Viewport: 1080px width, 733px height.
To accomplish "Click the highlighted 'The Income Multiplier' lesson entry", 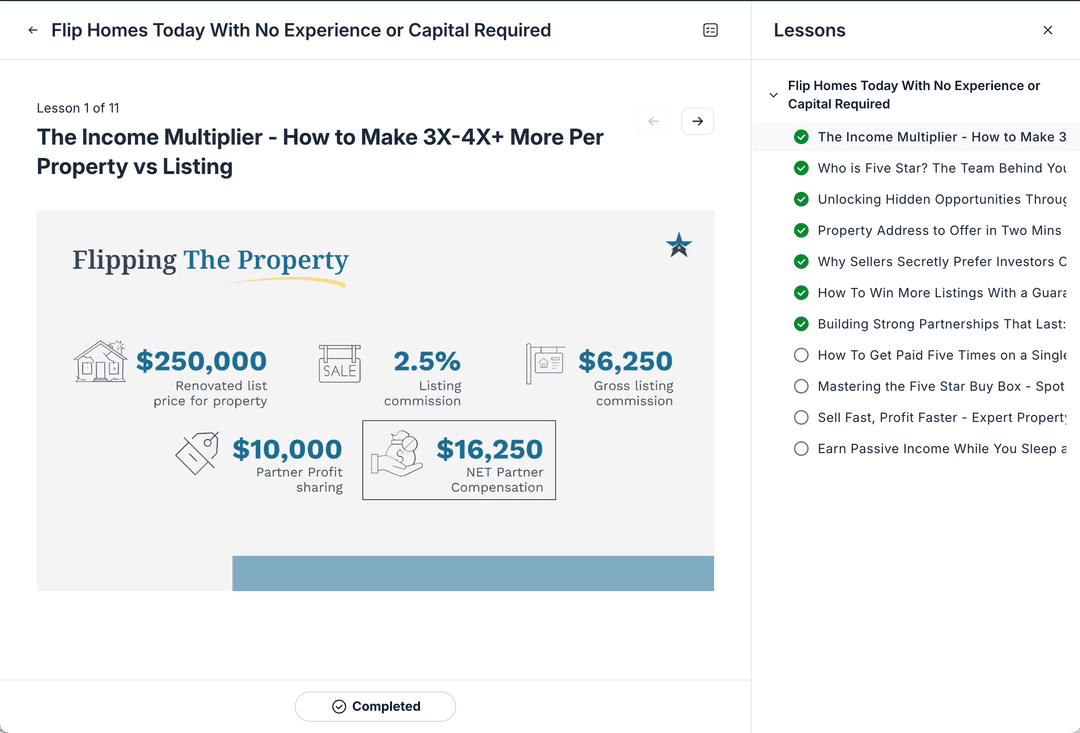I will point(940,137).
